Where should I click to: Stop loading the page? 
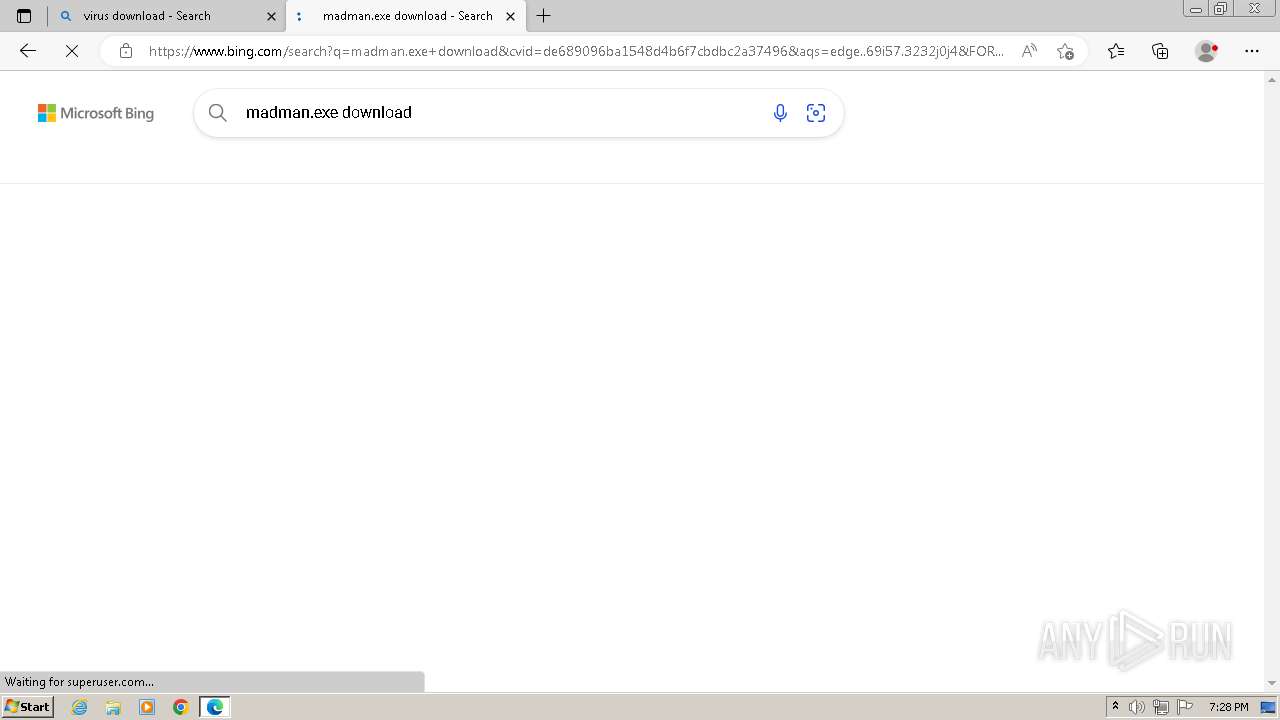72,51
